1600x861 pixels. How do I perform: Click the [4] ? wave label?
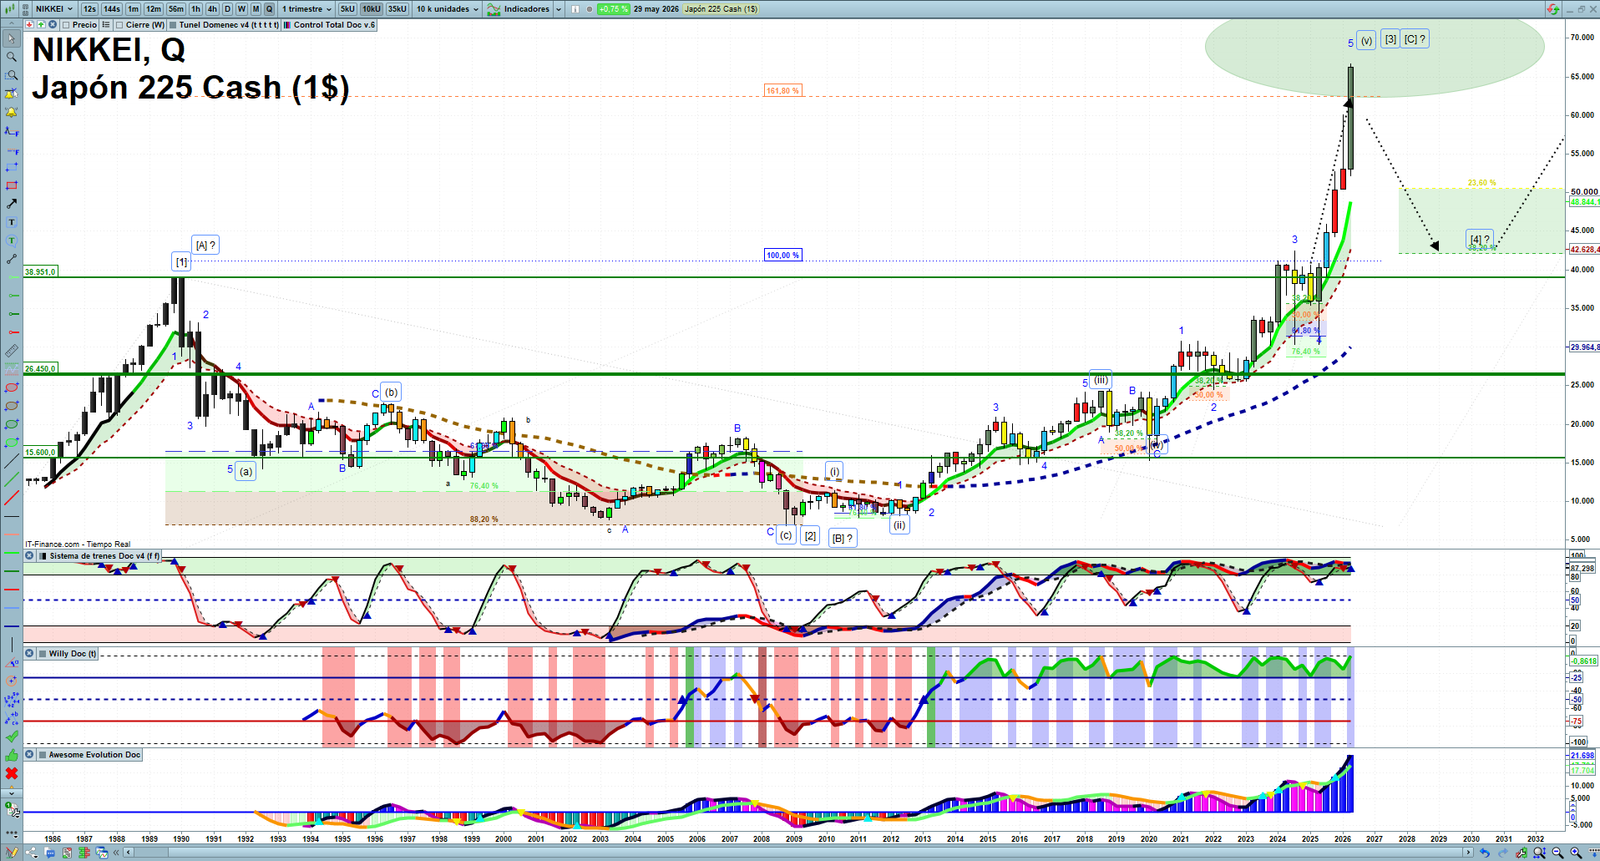pos(1480,239)
